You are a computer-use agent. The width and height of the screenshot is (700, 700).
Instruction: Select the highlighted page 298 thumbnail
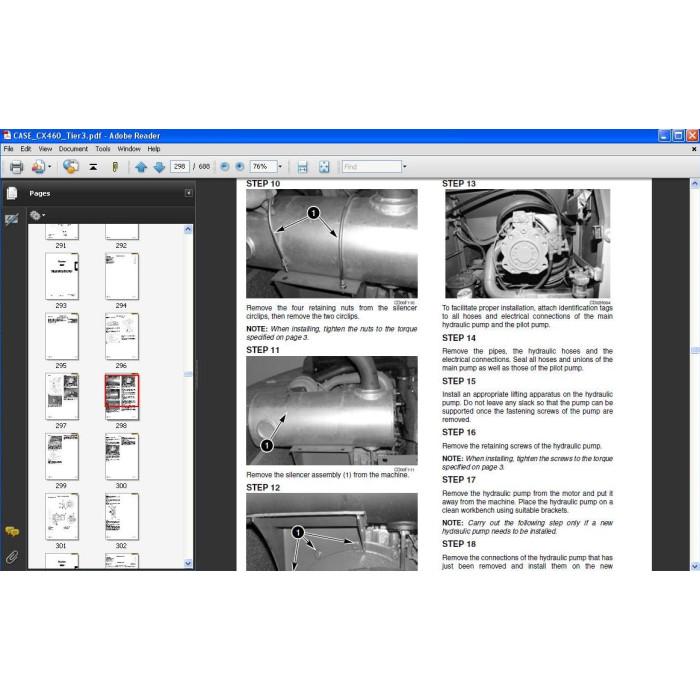122,396
